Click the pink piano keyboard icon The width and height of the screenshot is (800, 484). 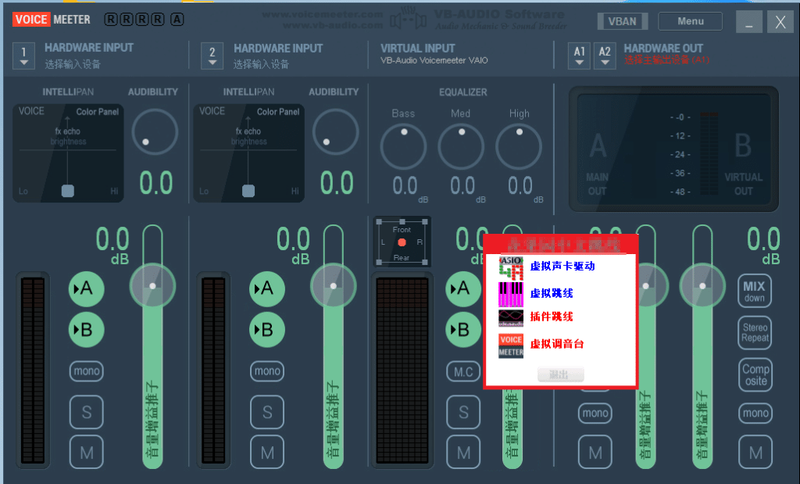point(511,294)
